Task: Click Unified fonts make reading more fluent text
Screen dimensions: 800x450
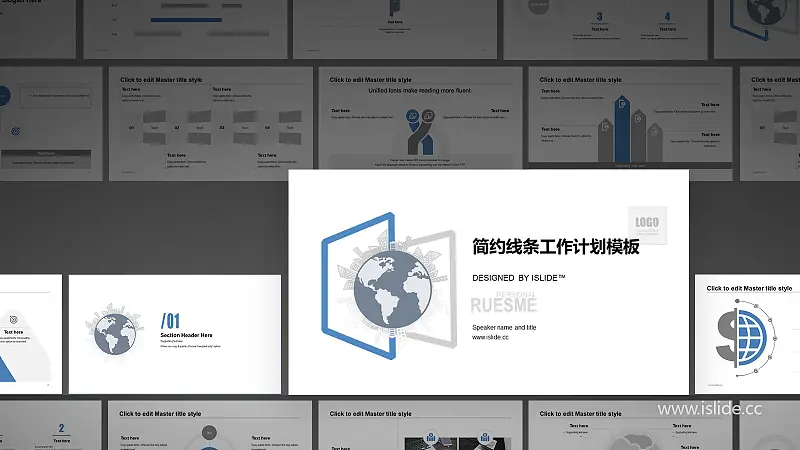Action: (x=420, y=90)
